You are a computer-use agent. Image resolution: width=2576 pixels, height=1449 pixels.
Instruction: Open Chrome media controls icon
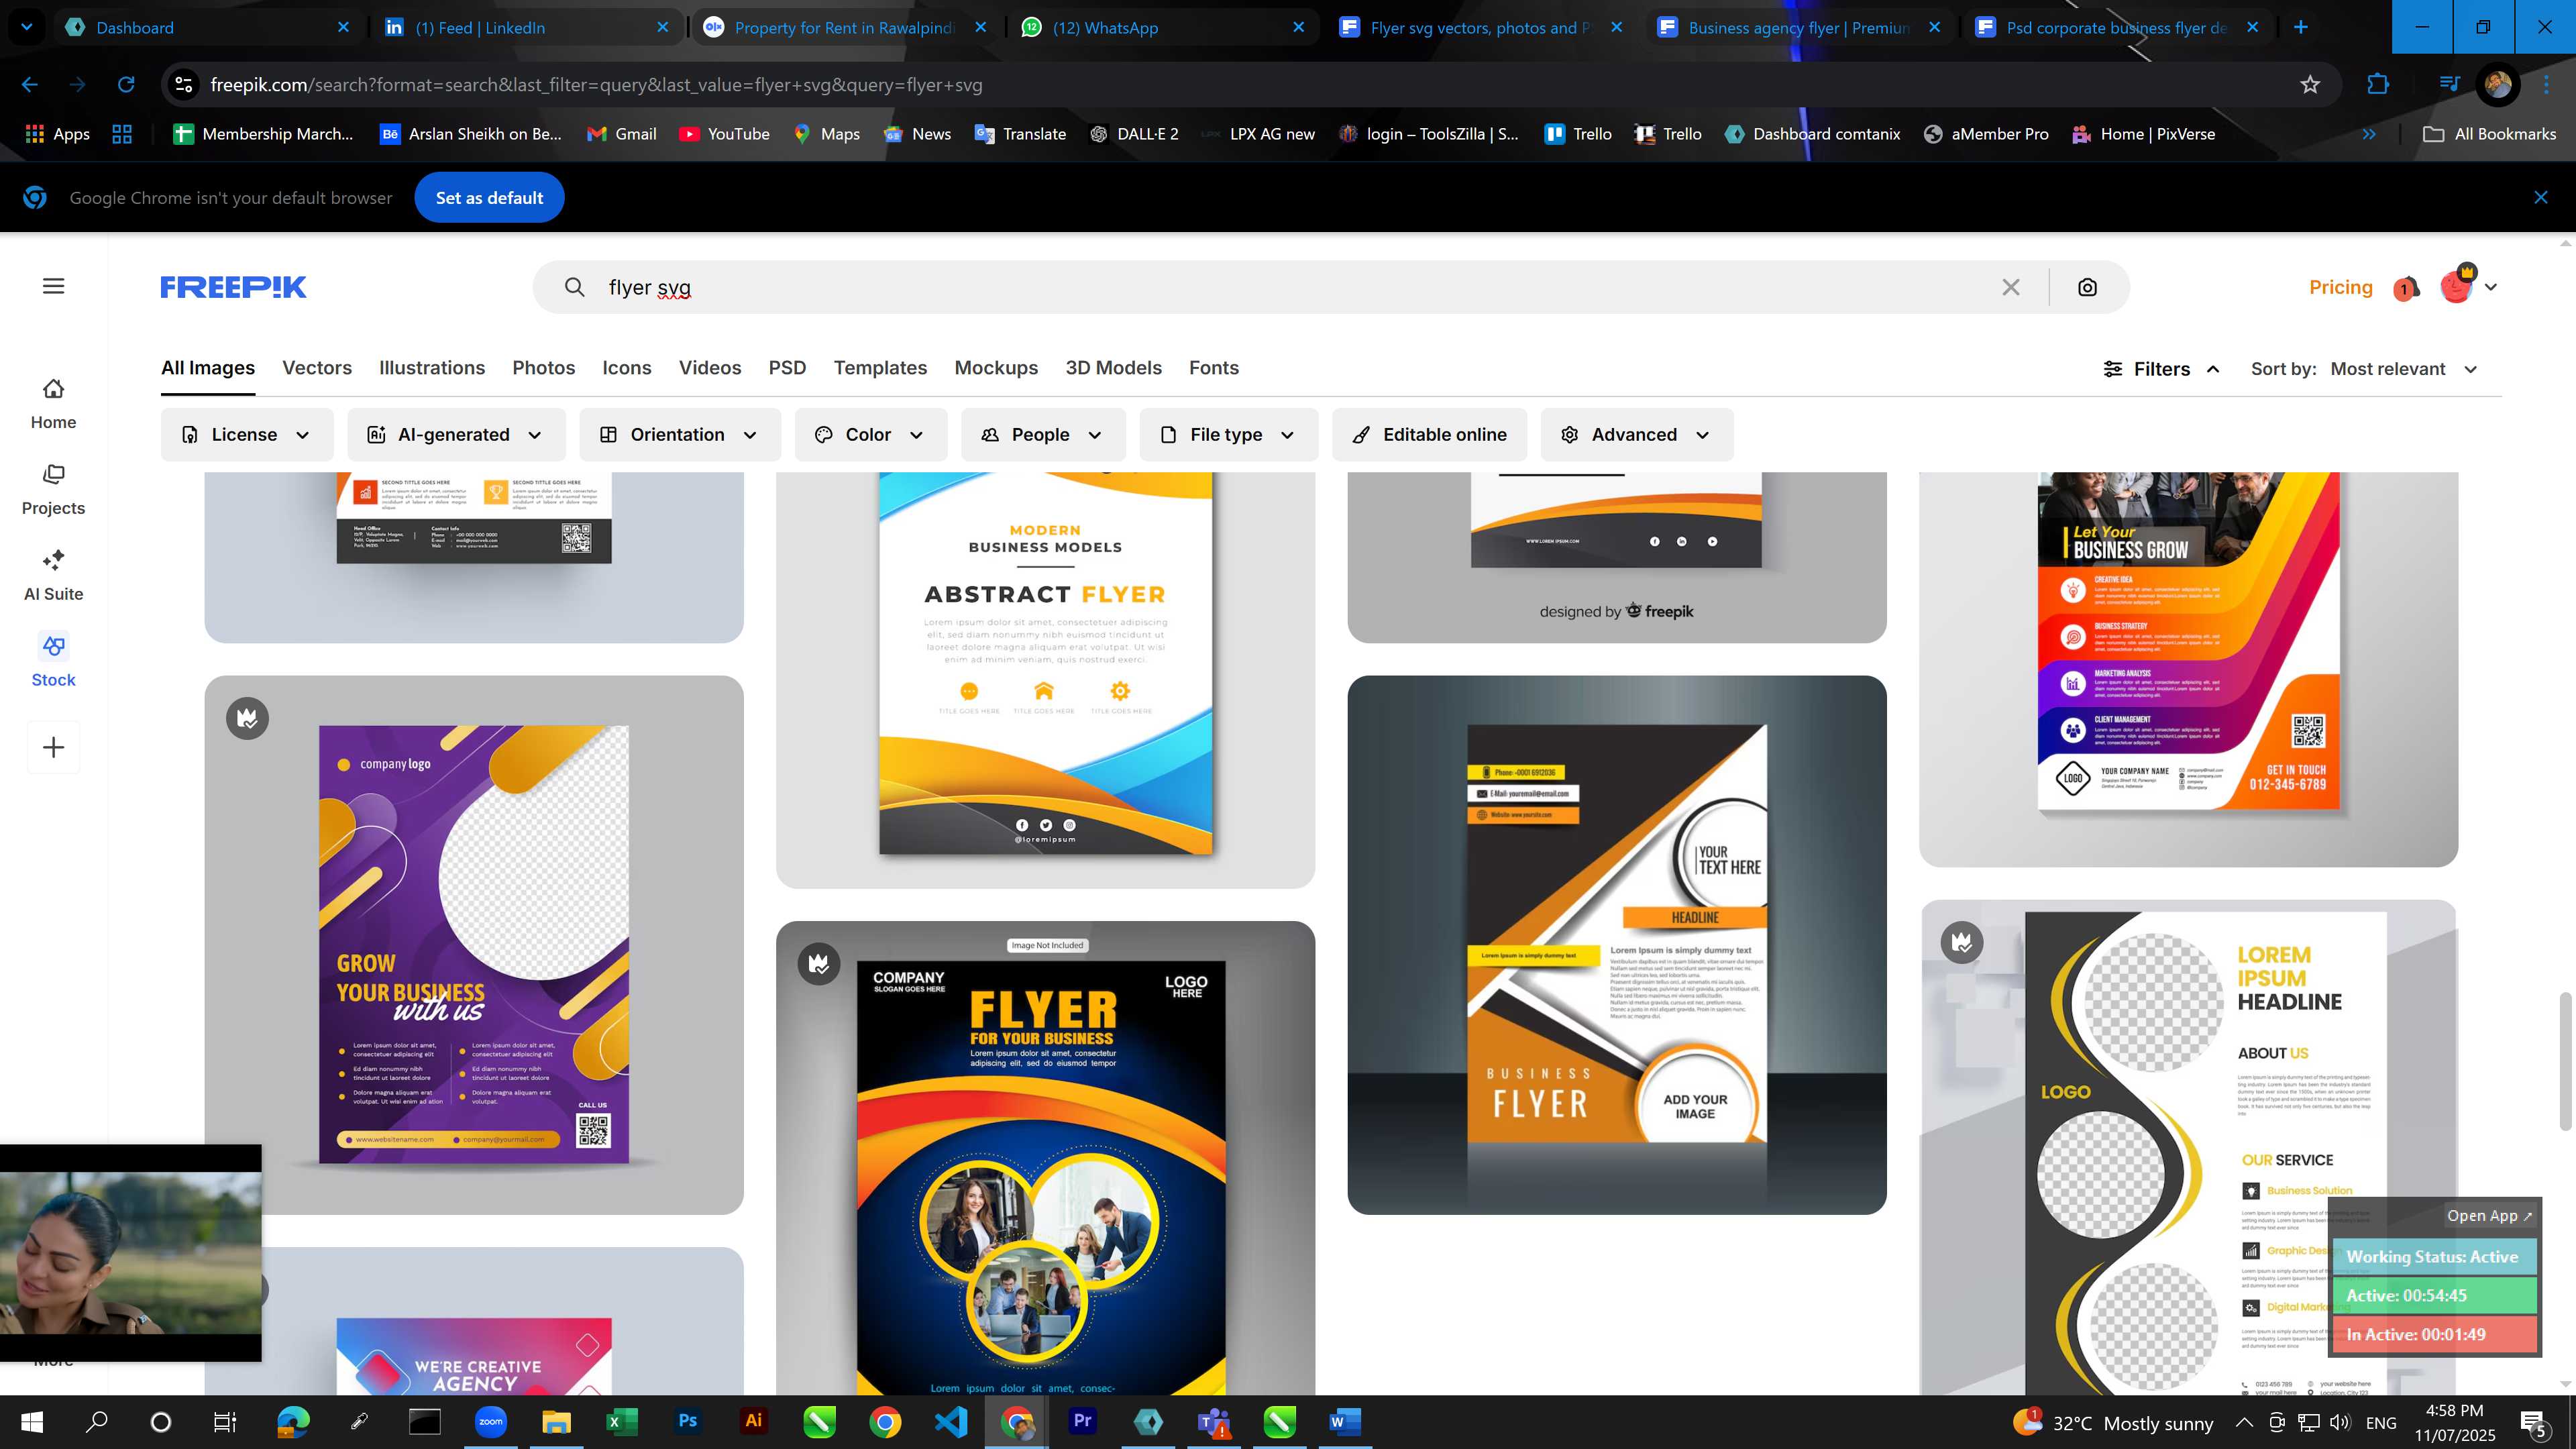point(2449,85)
